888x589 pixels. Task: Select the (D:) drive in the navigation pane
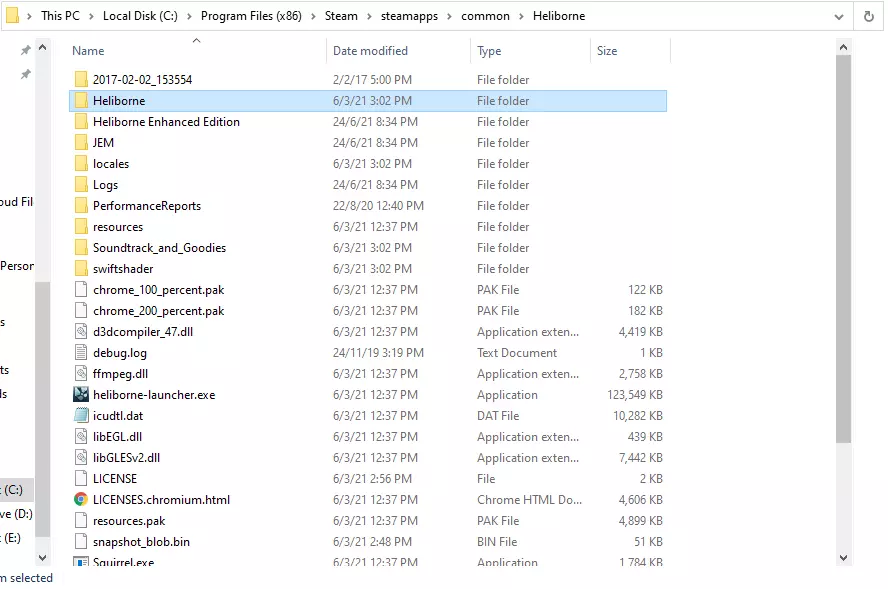[16, 514]
